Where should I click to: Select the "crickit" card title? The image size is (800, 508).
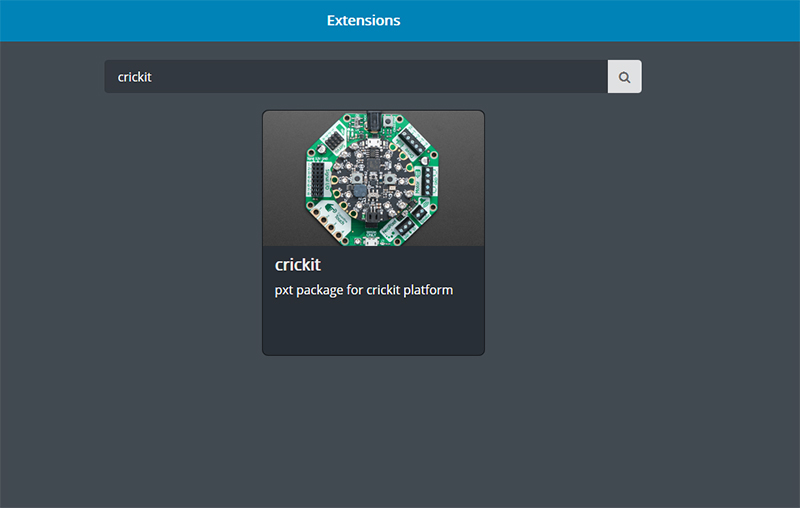pos(298,265)
